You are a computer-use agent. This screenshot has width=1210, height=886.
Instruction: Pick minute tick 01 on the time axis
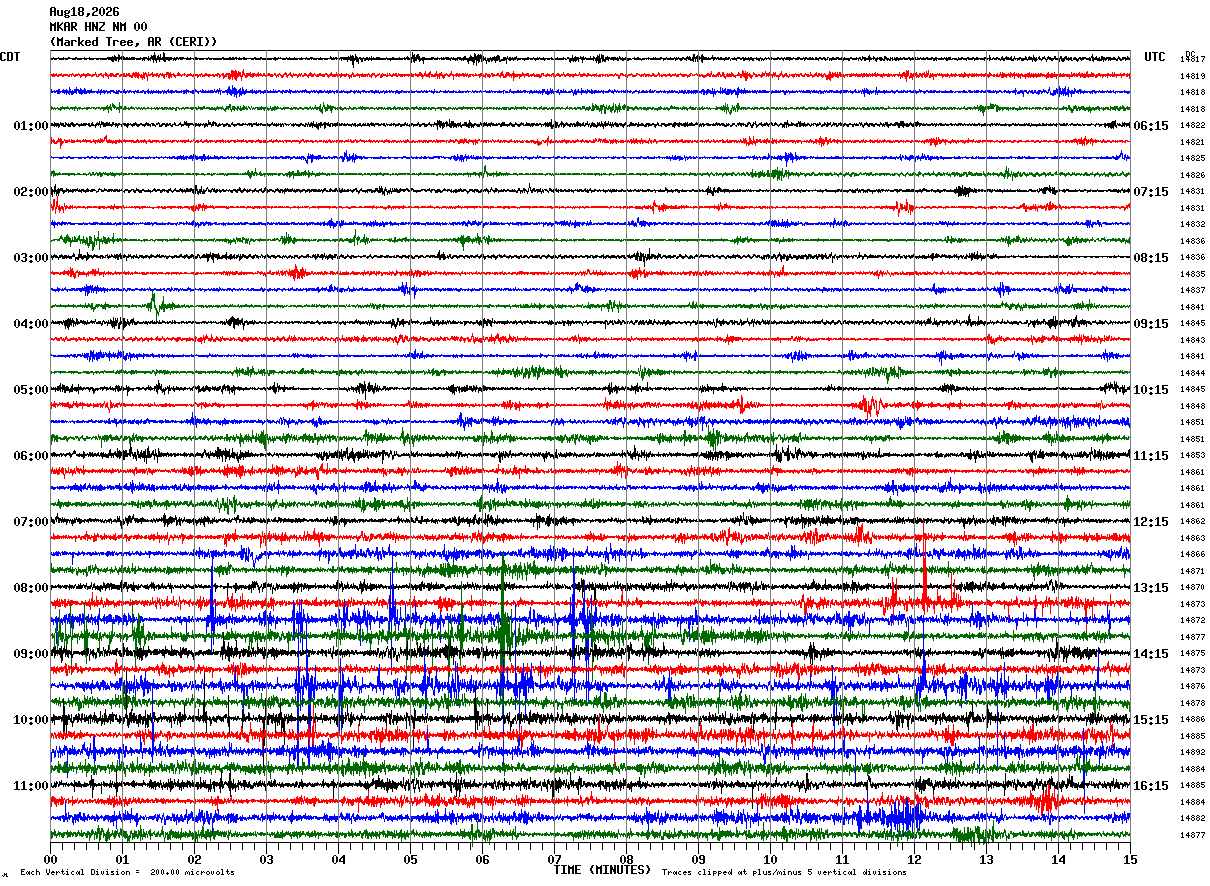pyautogui.click(x=122, y=859)
